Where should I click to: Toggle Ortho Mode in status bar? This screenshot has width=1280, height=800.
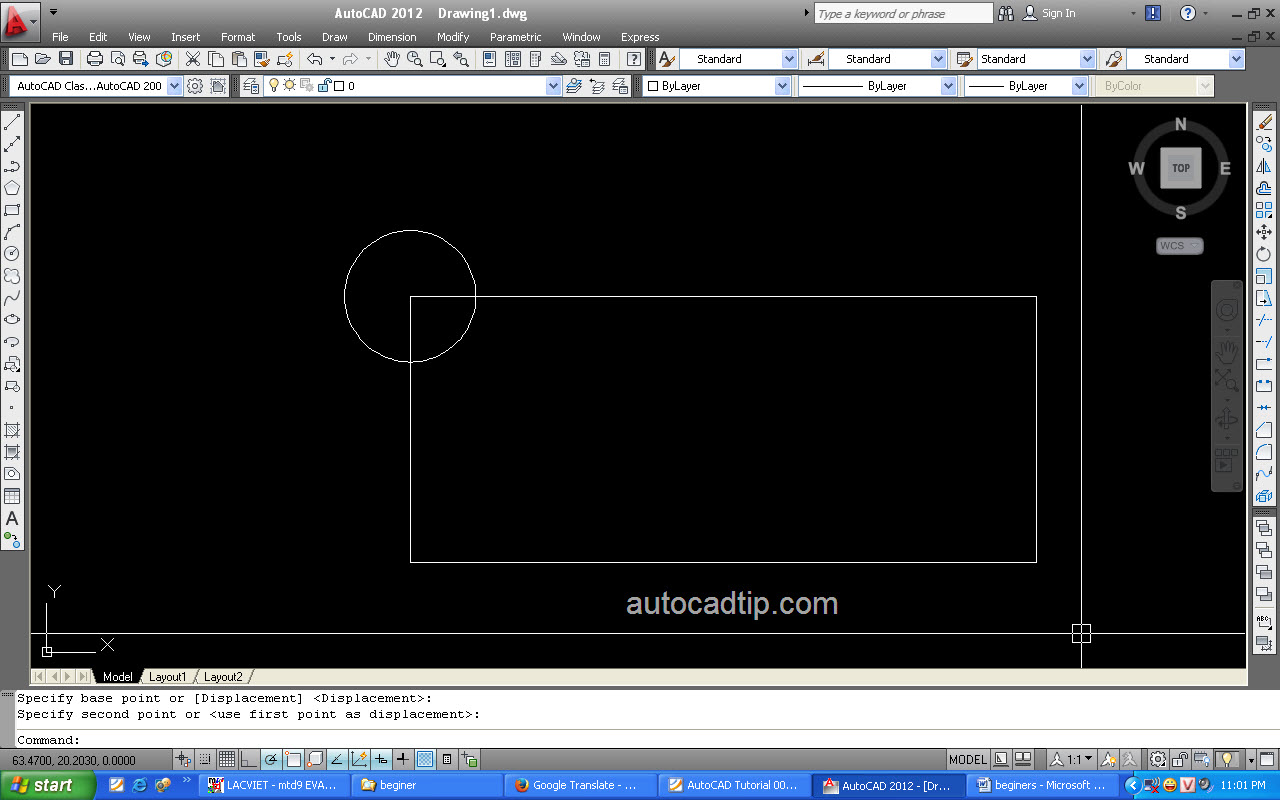[x=249, y=759]
